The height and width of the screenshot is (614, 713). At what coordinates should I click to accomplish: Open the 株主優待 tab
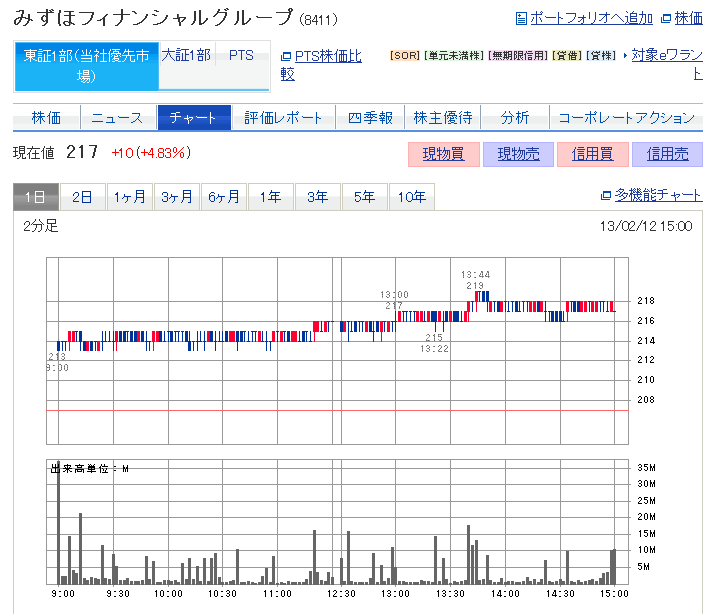coord(443,118)
